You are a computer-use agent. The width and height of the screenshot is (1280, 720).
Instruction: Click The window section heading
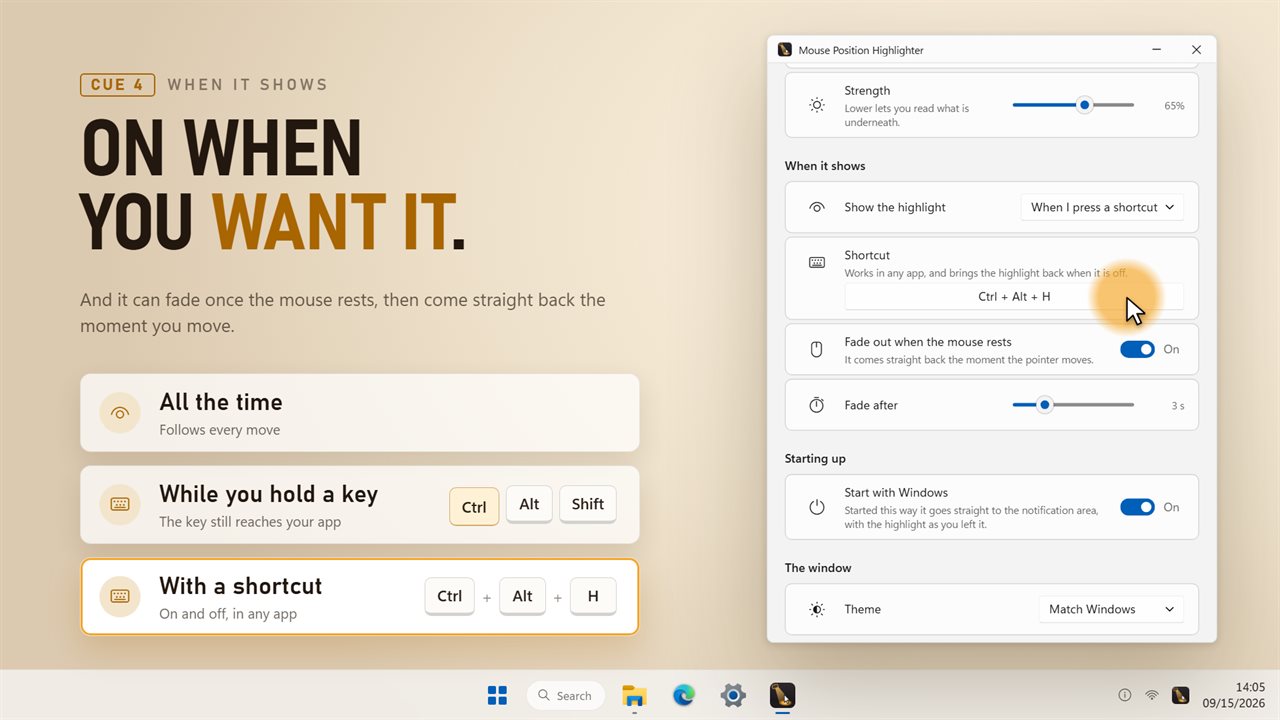pos(818,567)
